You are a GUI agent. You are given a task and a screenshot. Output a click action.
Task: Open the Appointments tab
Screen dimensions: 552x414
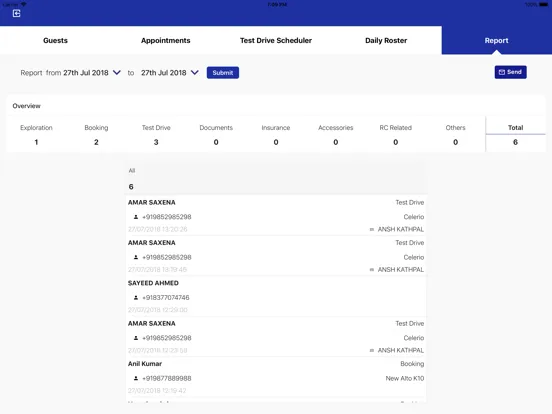click(x=165, y=40)
